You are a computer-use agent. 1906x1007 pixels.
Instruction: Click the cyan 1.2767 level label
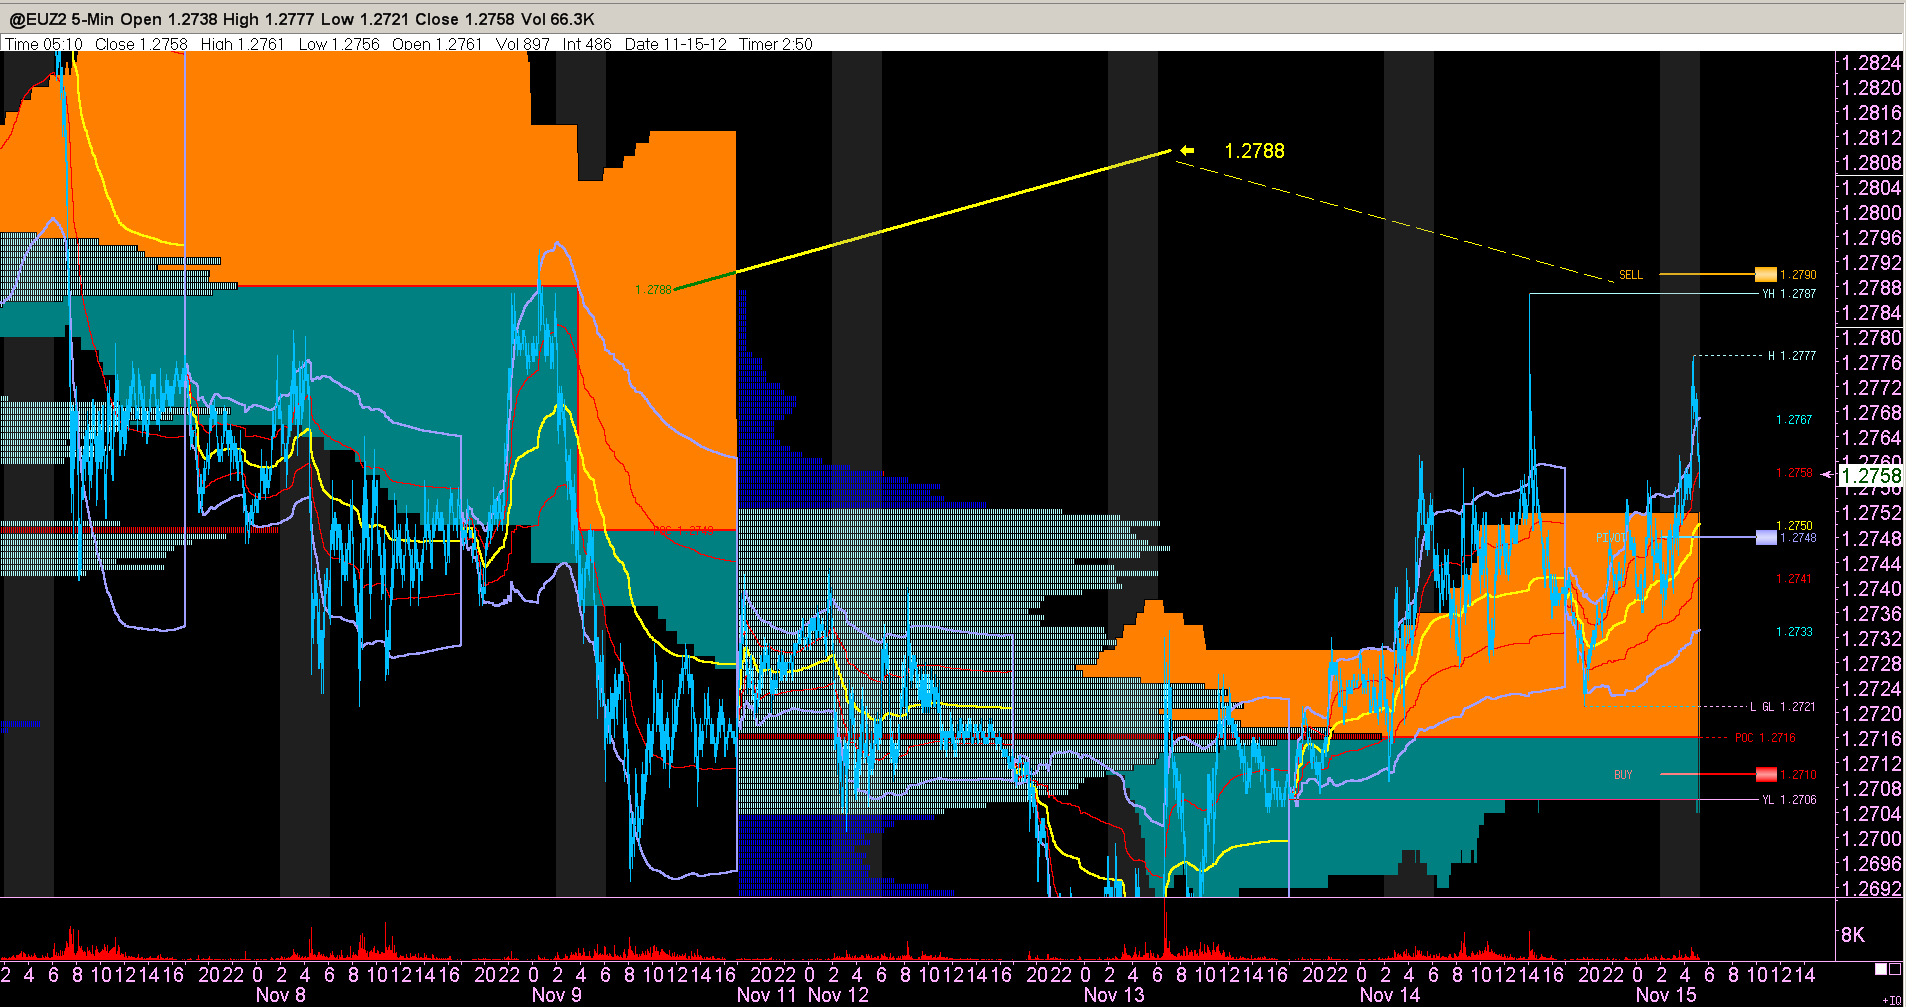(x=1794, y=420)
